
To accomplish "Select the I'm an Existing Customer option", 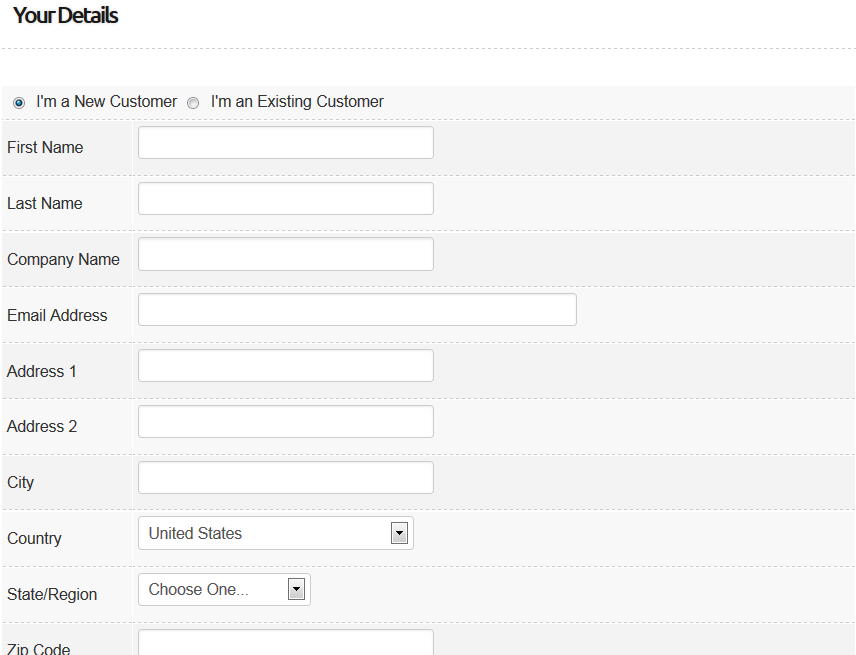I will point(193,103).
